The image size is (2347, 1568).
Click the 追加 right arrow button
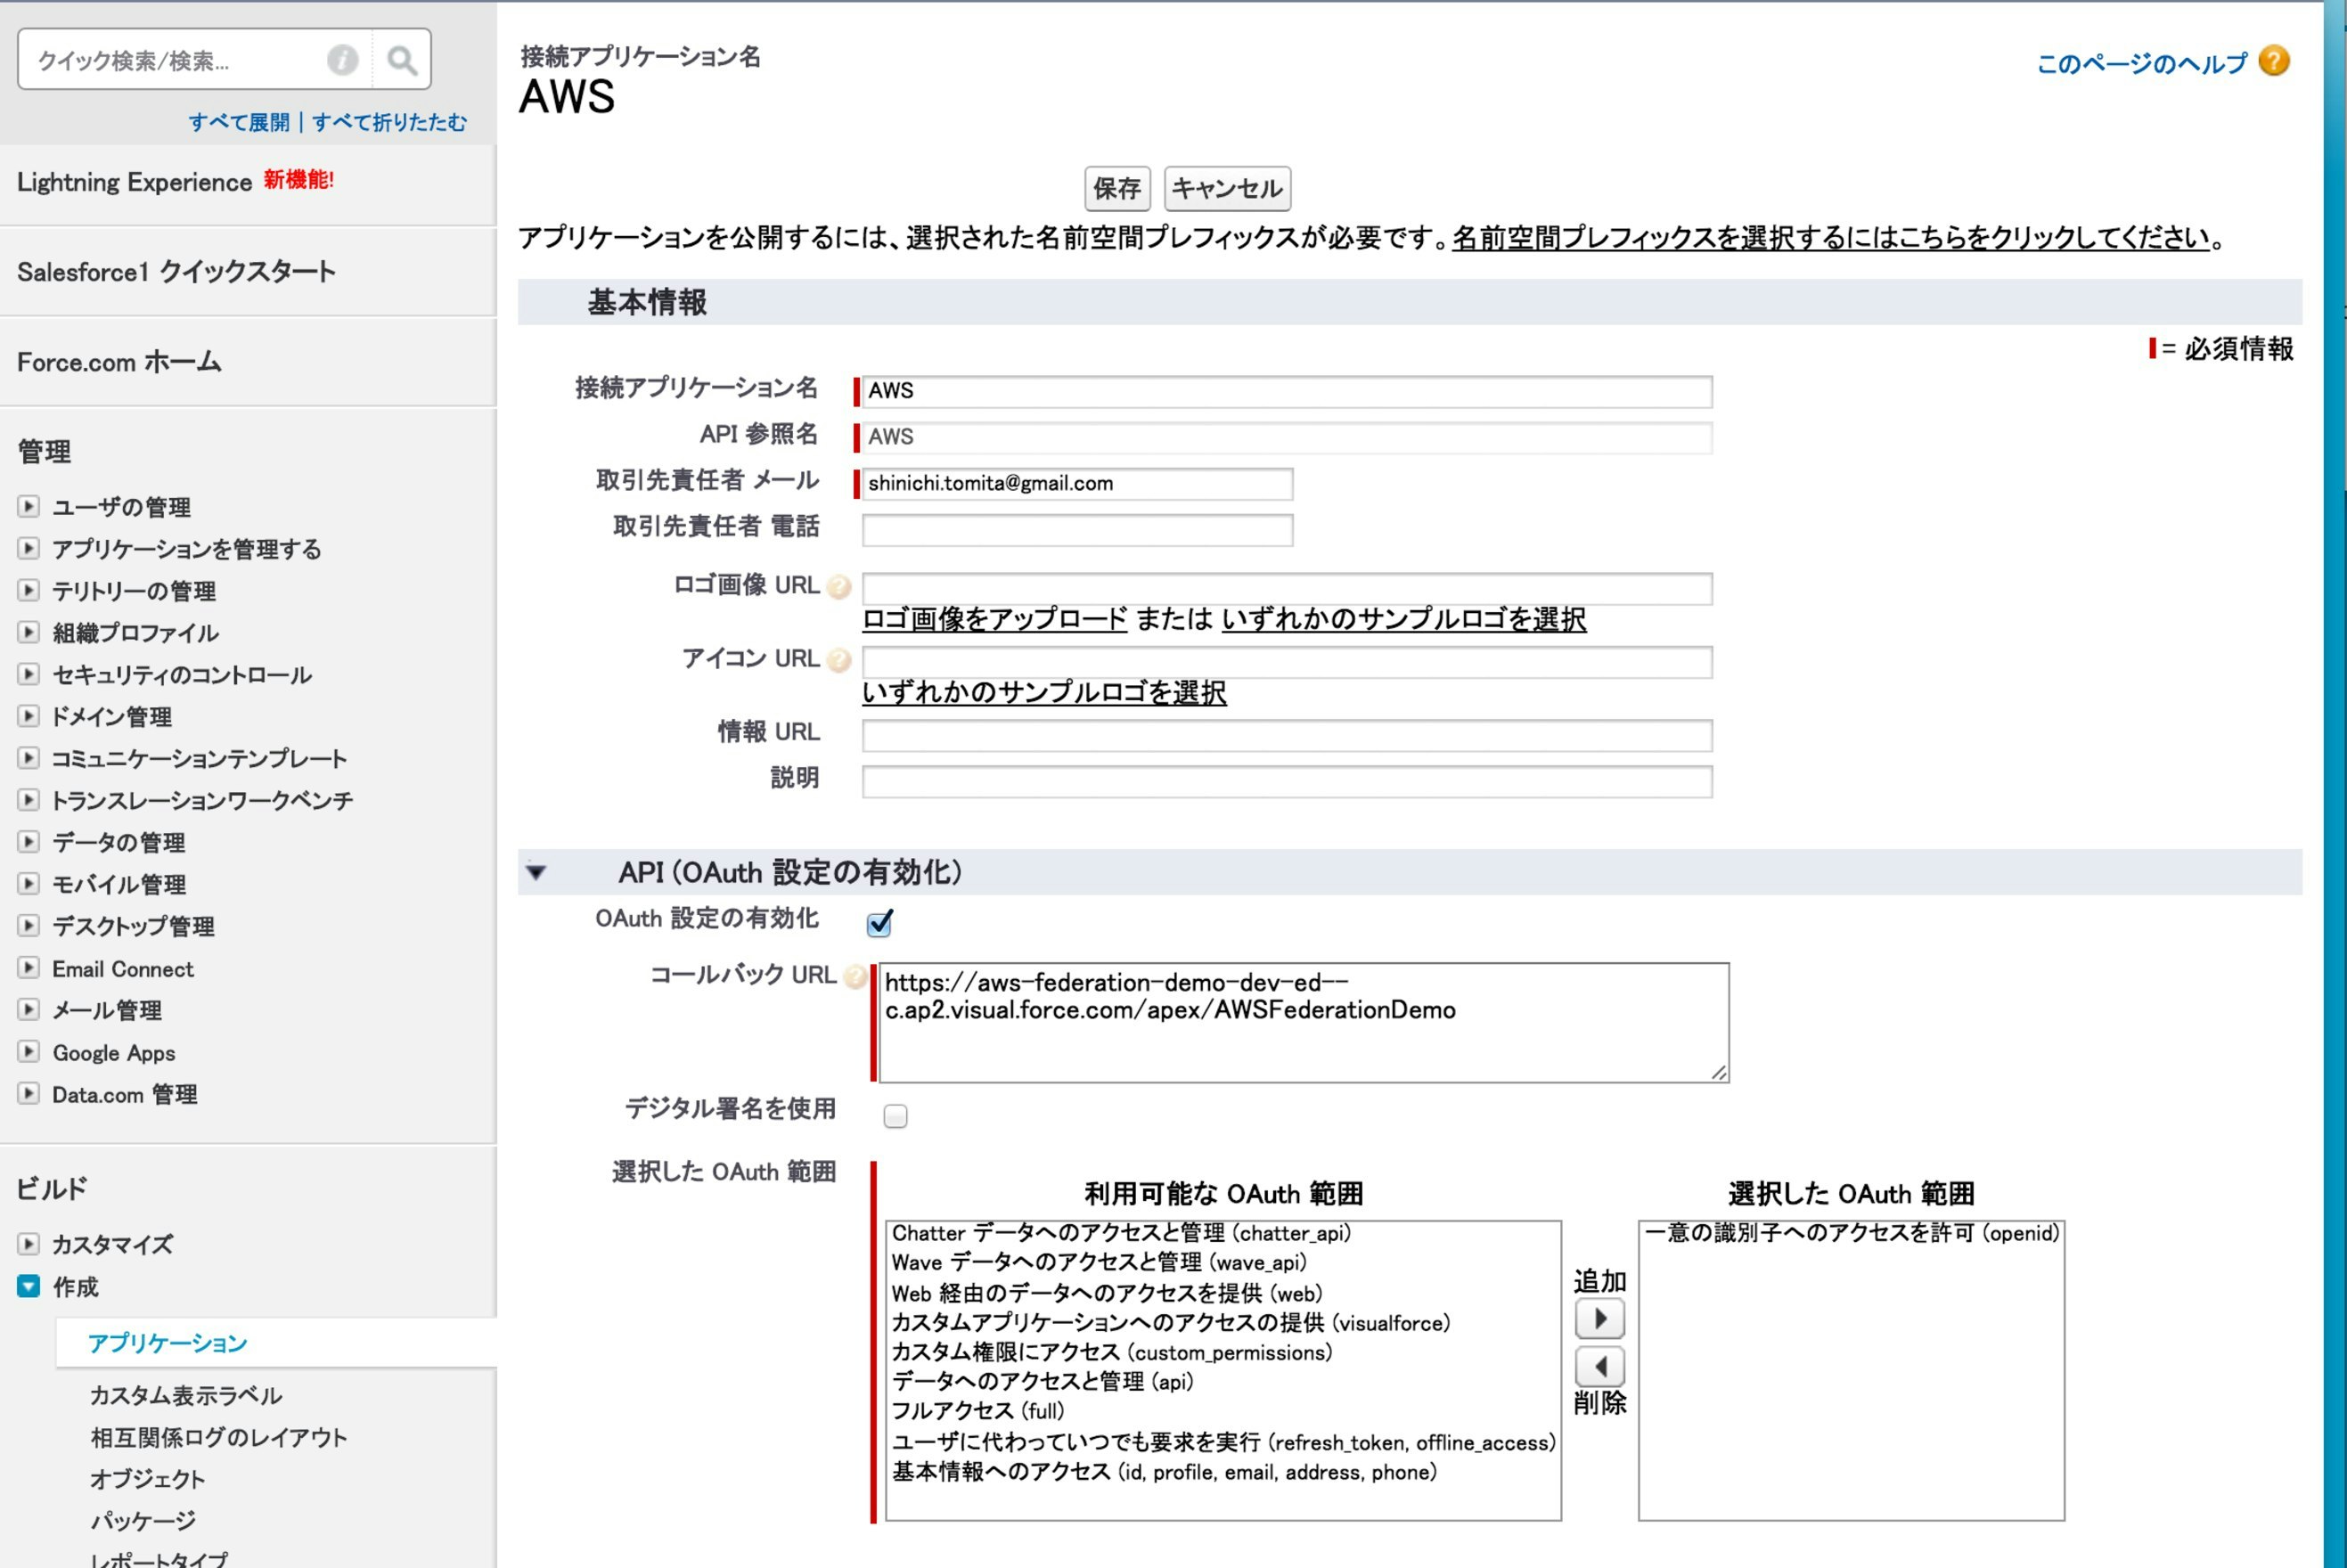point(1600,1319)
